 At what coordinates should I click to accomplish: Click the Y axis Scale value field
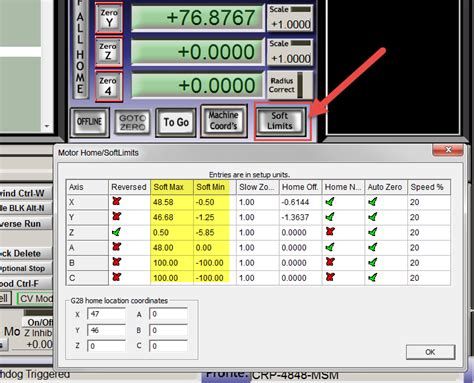pyautogui.click(x=291, y=24)
